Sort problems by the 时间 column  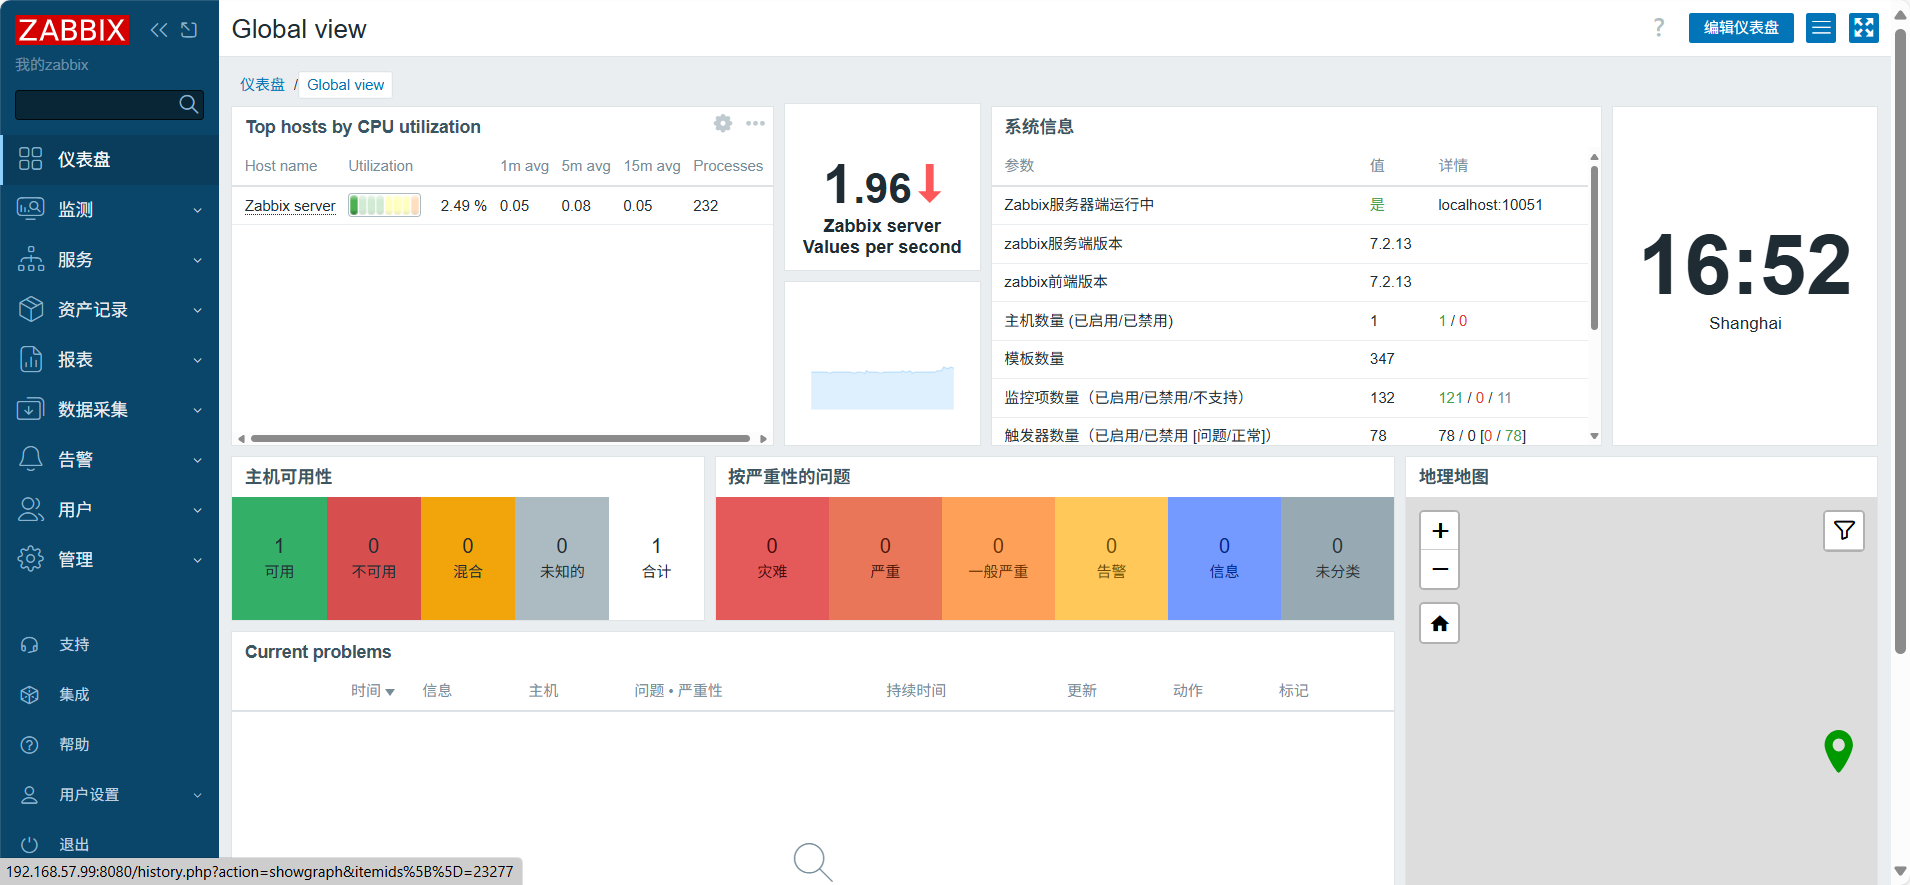click(x=372, y=691)
